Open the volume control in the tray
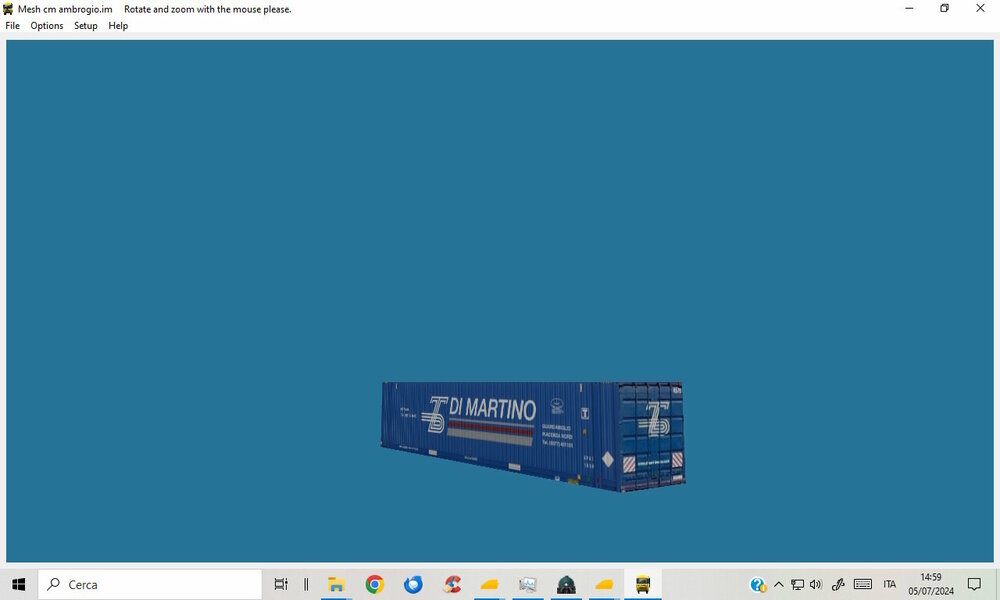The width and height of the screenshot is (1000, 600). point(816,584)
